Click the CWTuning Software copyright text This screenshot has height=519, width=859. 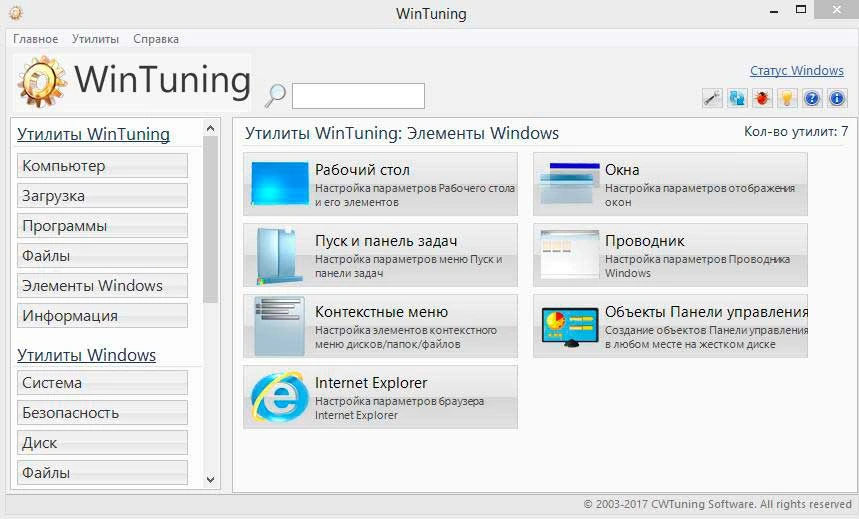coord(717,504)
